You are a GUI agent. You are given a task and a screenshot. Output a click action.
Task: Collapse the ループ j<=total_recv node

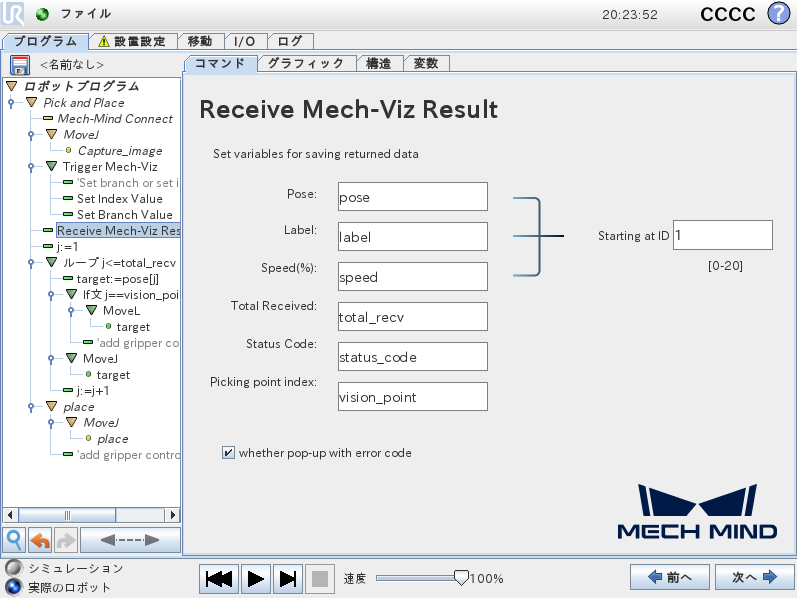tap(51, 262)
